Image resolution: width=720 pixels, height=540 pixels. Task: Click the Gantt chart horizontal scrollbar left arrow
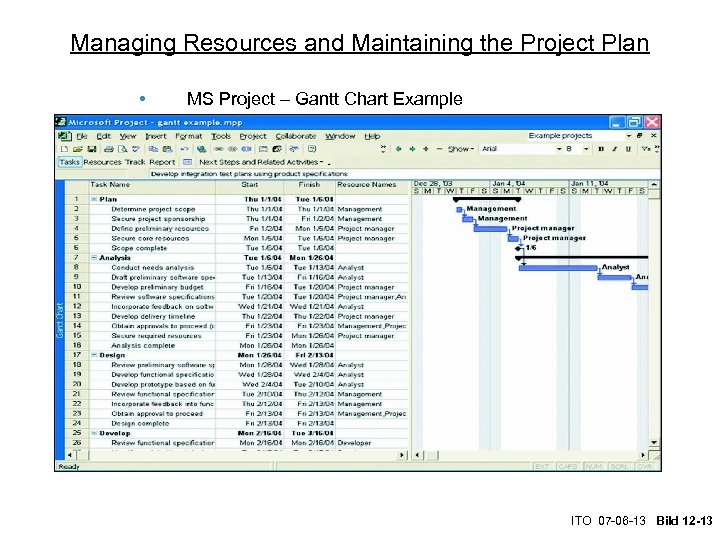pos(417,455)
